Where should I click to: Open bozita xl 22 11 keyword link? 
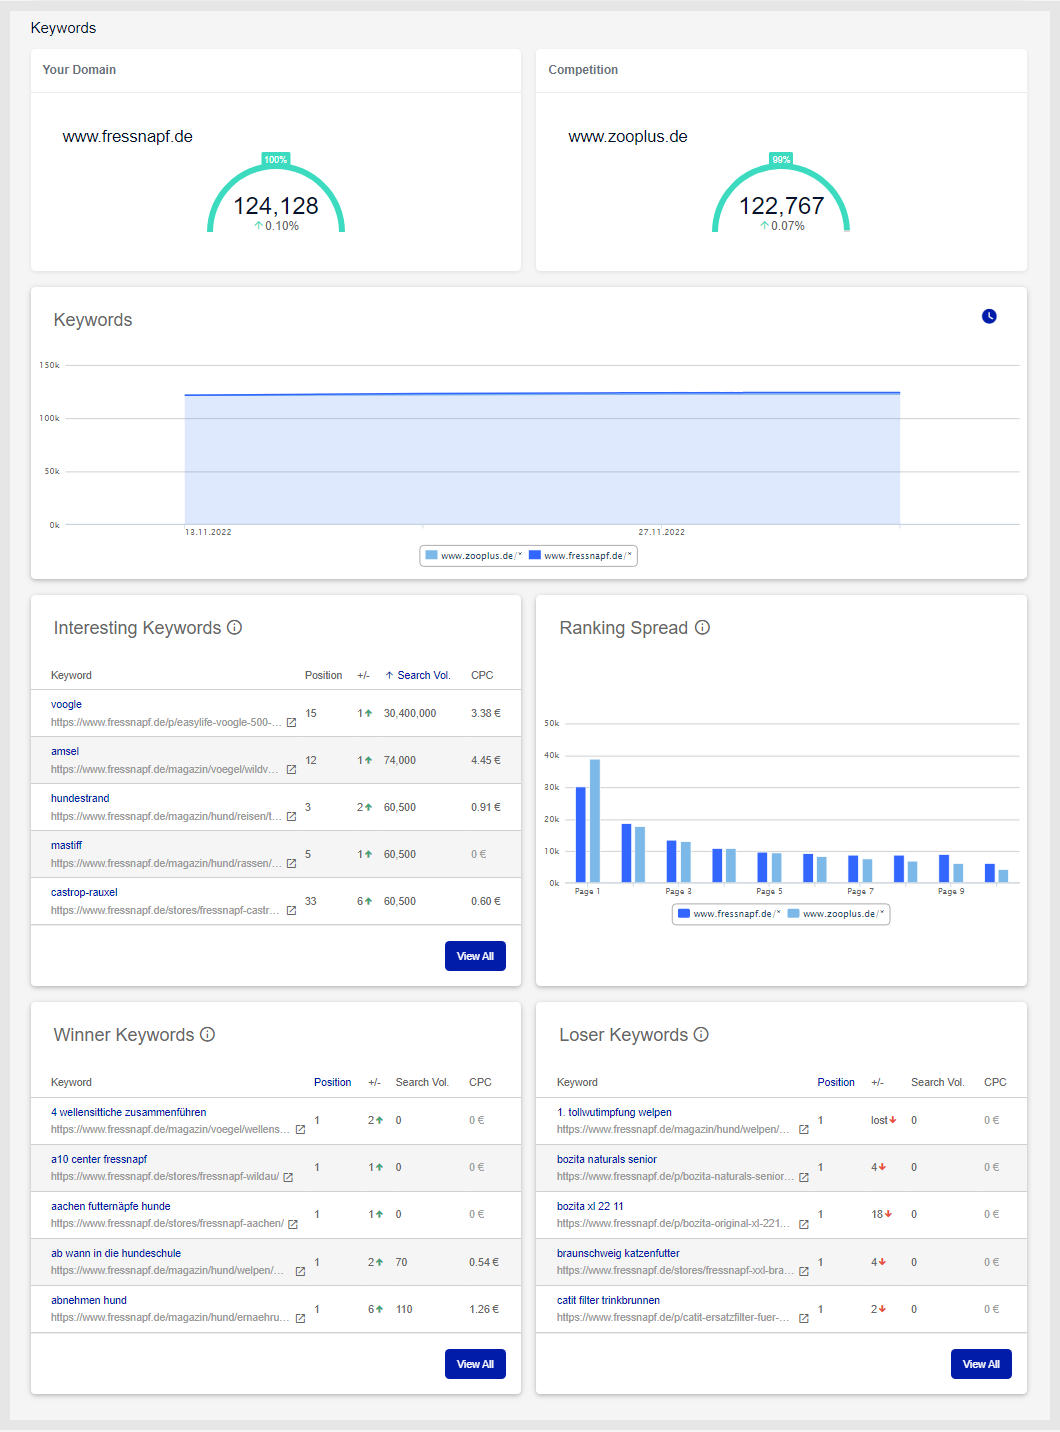(590, 1206)
